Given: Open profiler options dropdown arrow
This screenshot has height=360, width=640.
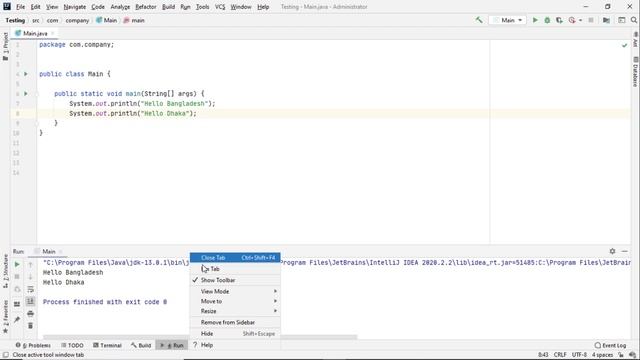Looking at the screenshot, I should pos(580,20).
